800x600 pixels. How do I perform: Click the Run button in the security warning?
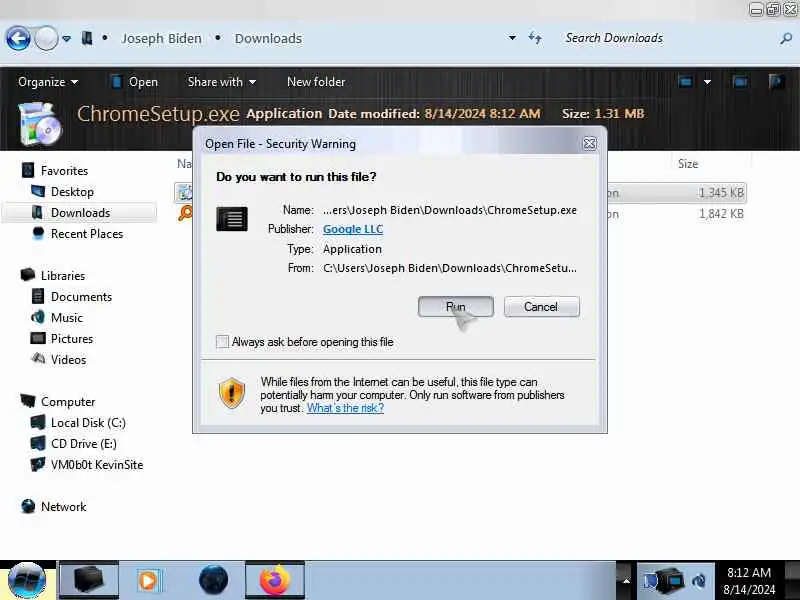coord(456,307)
